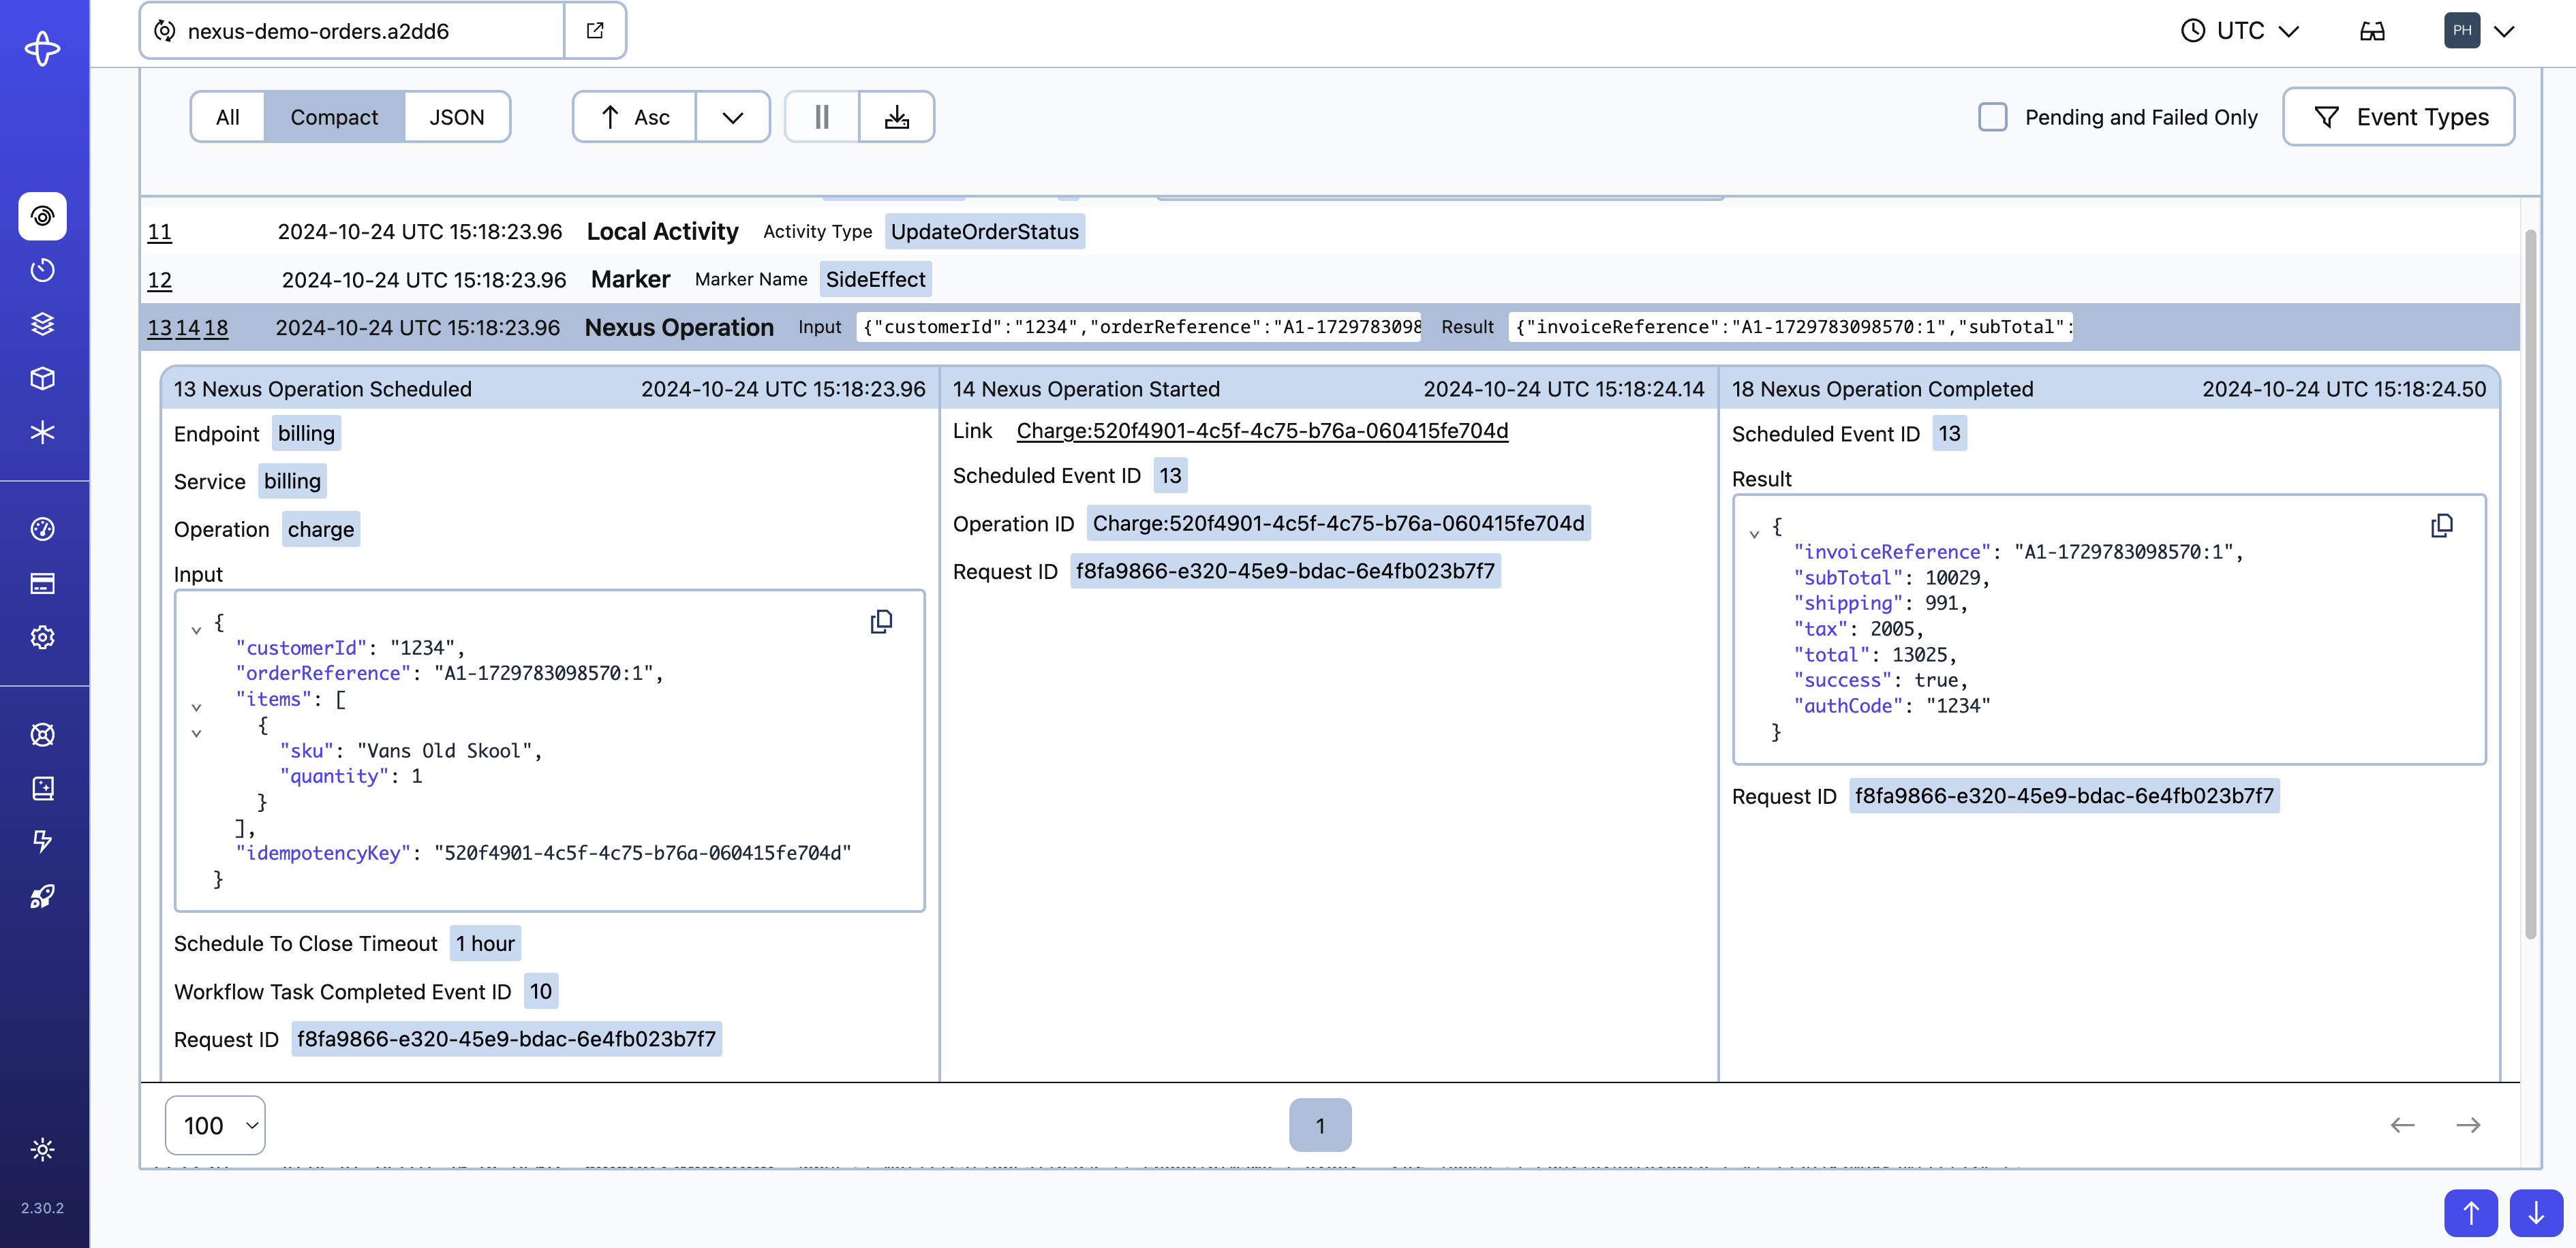Click the vertical scrollbar of event list

[x=2530, y=584]
